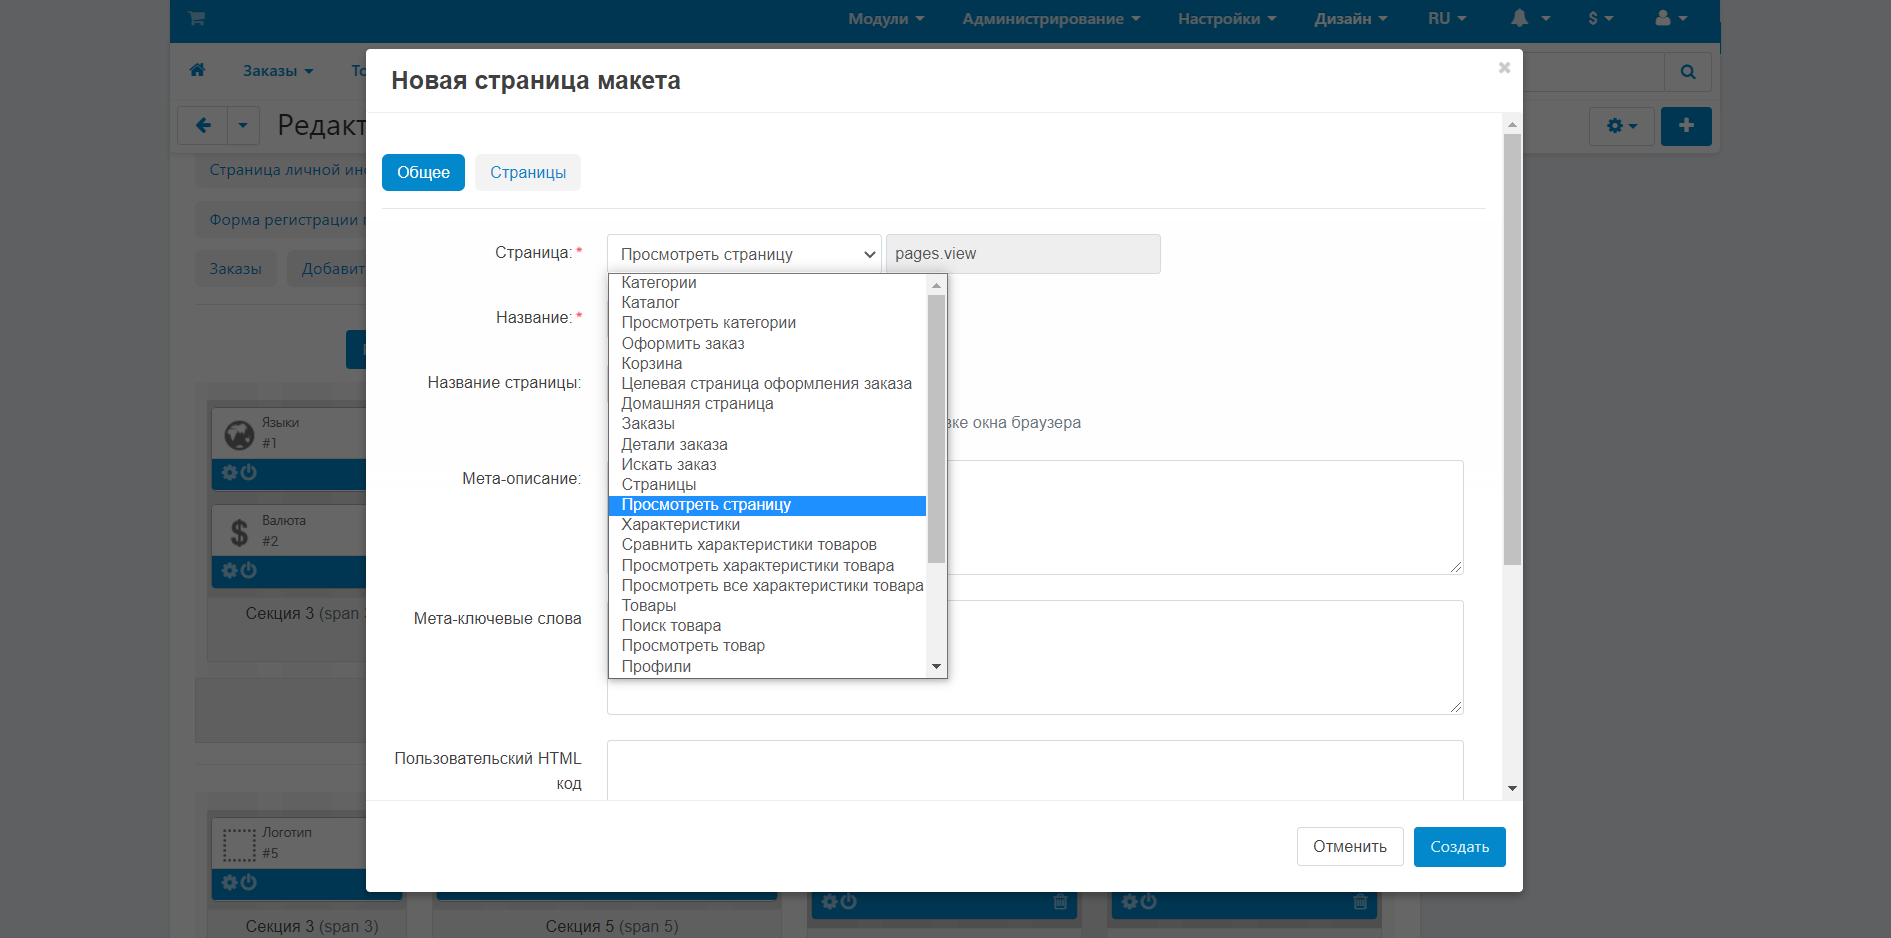Expand the Администрирование menu
The height and width of the screenshot is (938, 1891).
[x=1050, y=19]
